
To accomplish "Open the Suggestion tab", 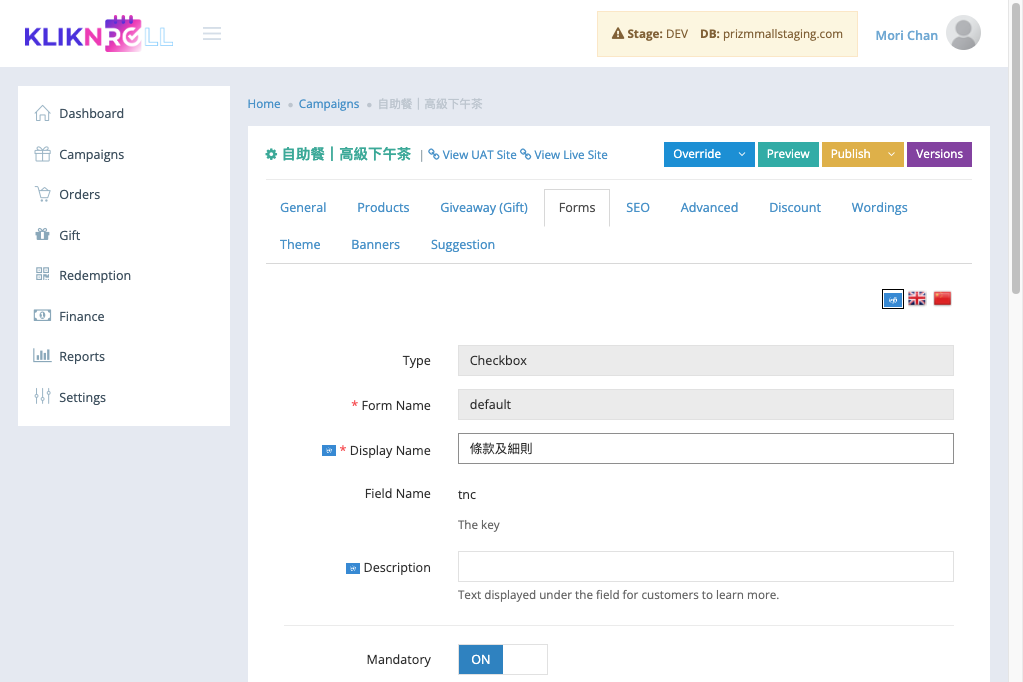I will point(463,245).
